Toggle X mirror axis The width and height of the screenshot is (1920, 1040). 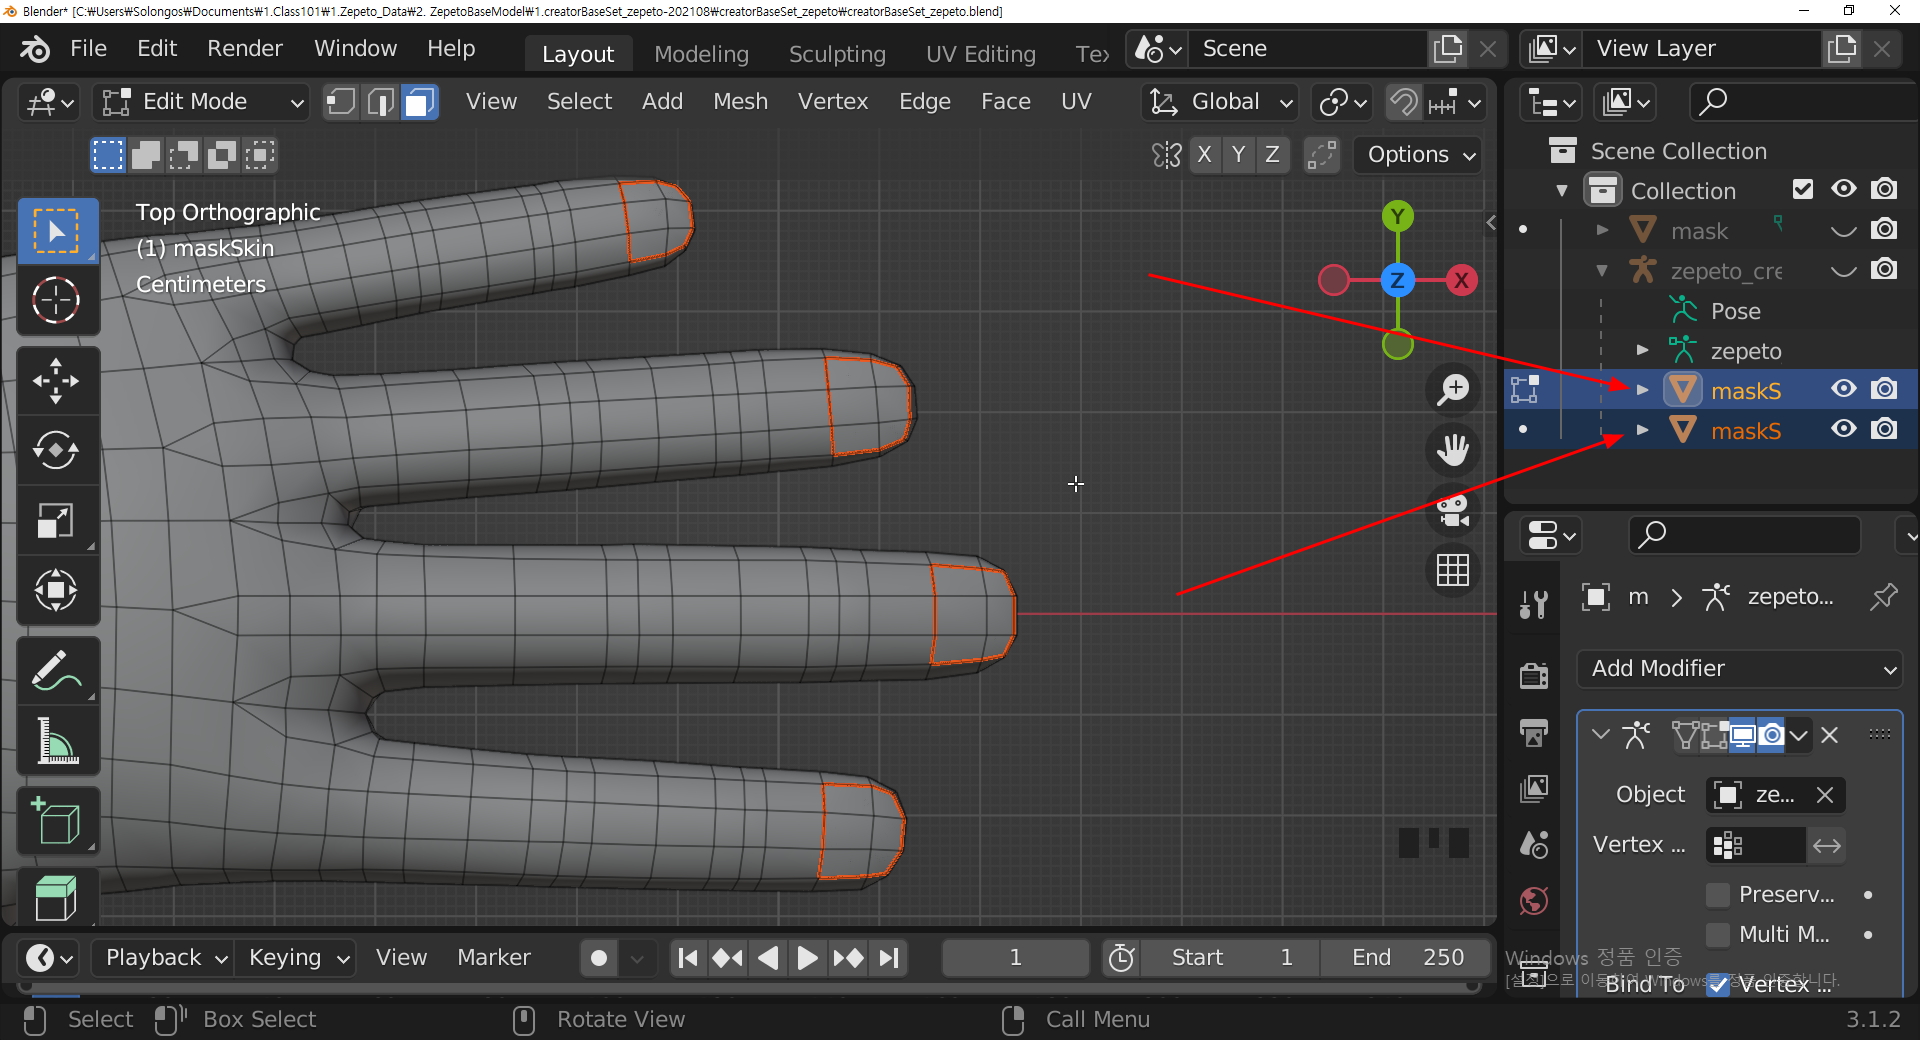(1205, 155)
